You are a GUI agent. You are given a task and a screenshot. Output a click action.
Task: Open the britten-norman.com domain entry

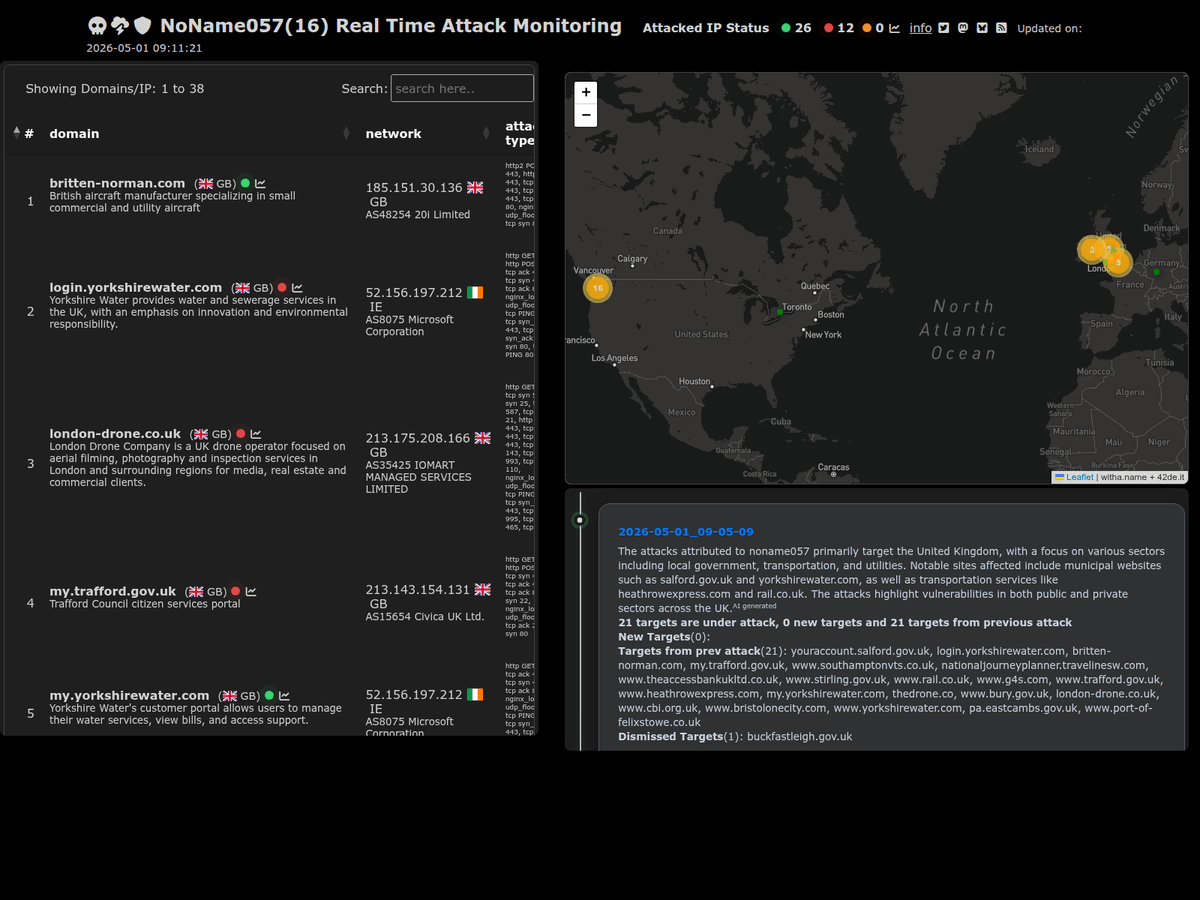point(117,183)
